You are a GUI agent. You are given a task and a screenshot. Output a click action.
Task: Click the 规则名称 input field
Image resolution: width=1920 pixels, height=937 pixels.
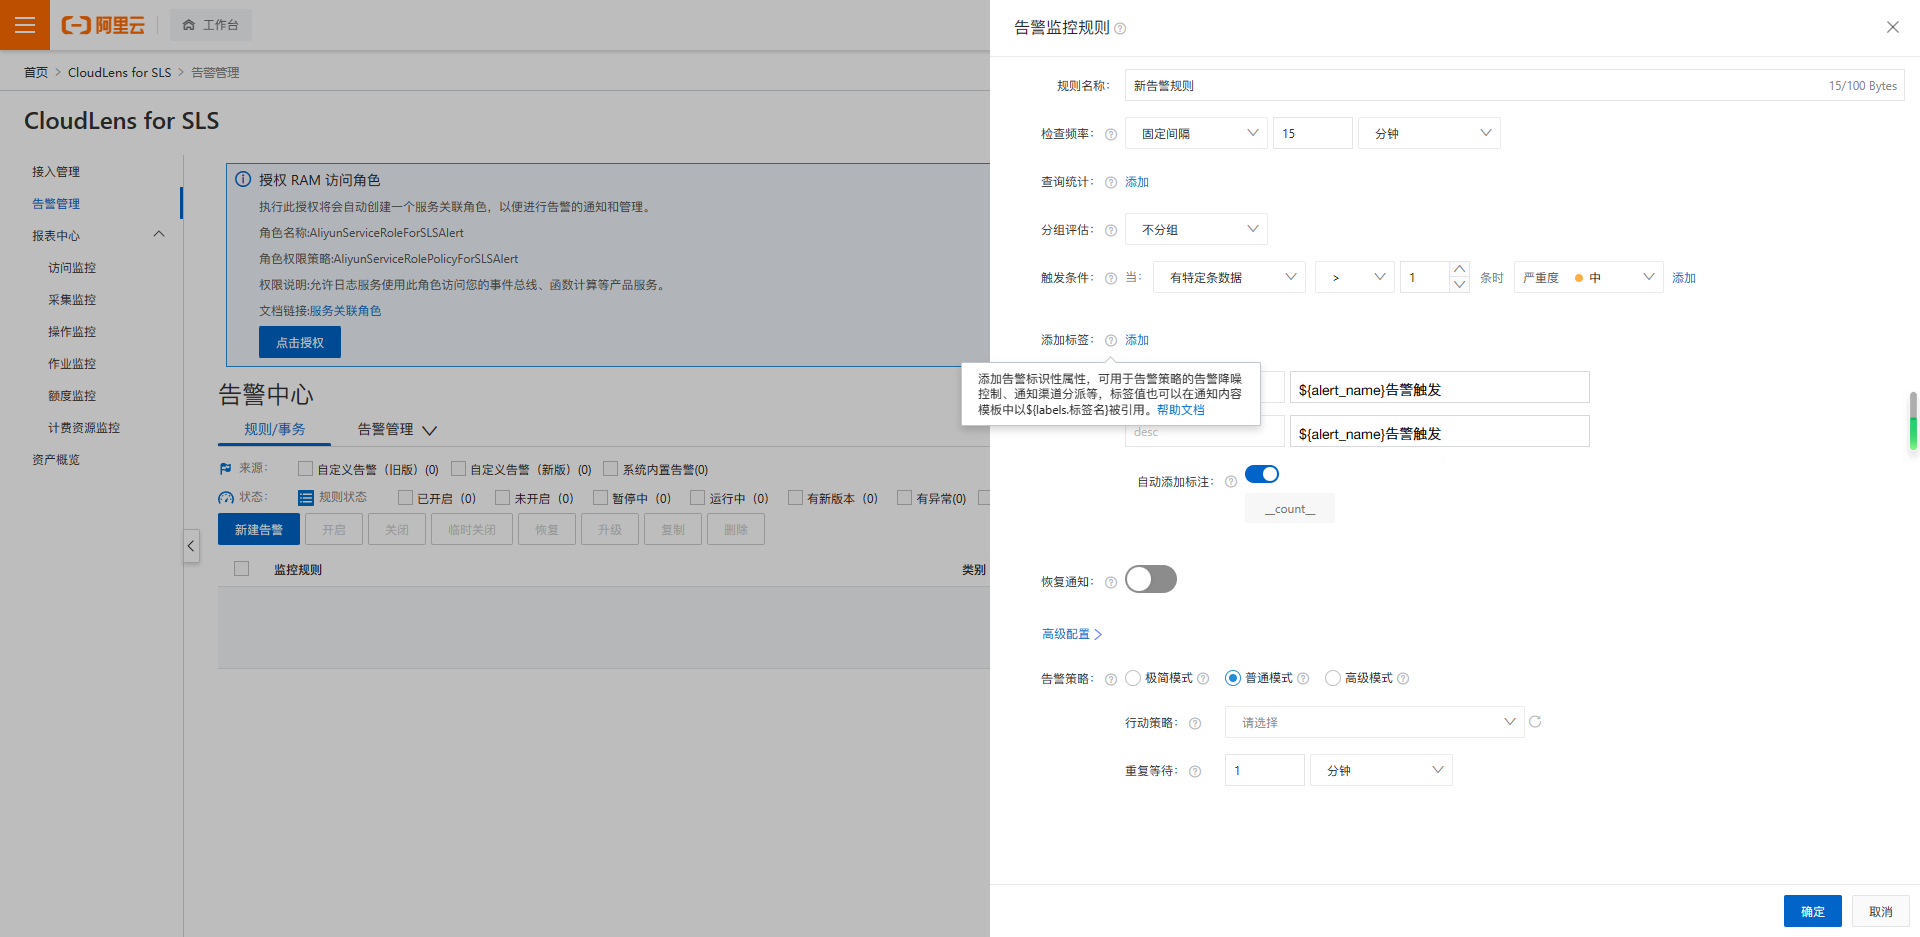[1470, 86]
